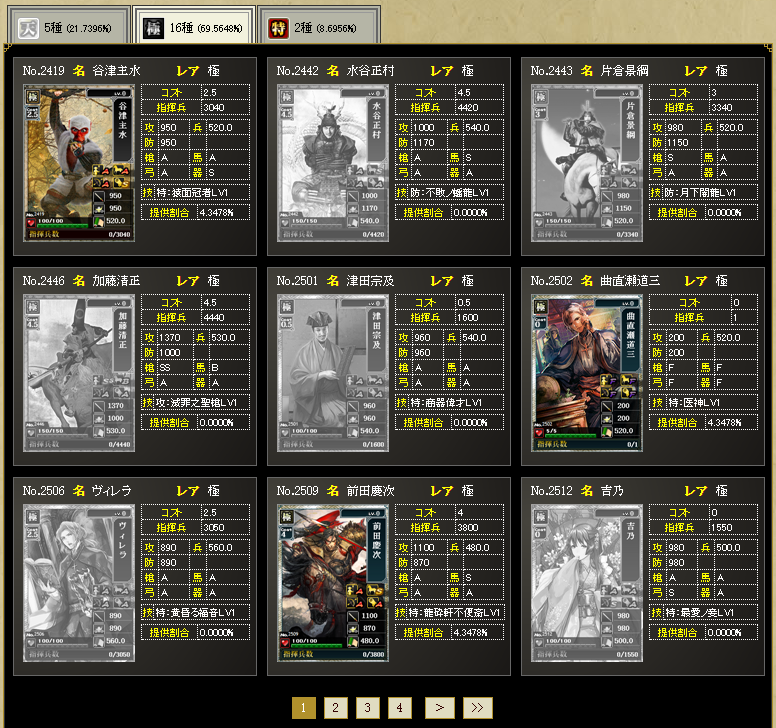
Task: Go to page 2
Action: [x=336, y=708]
